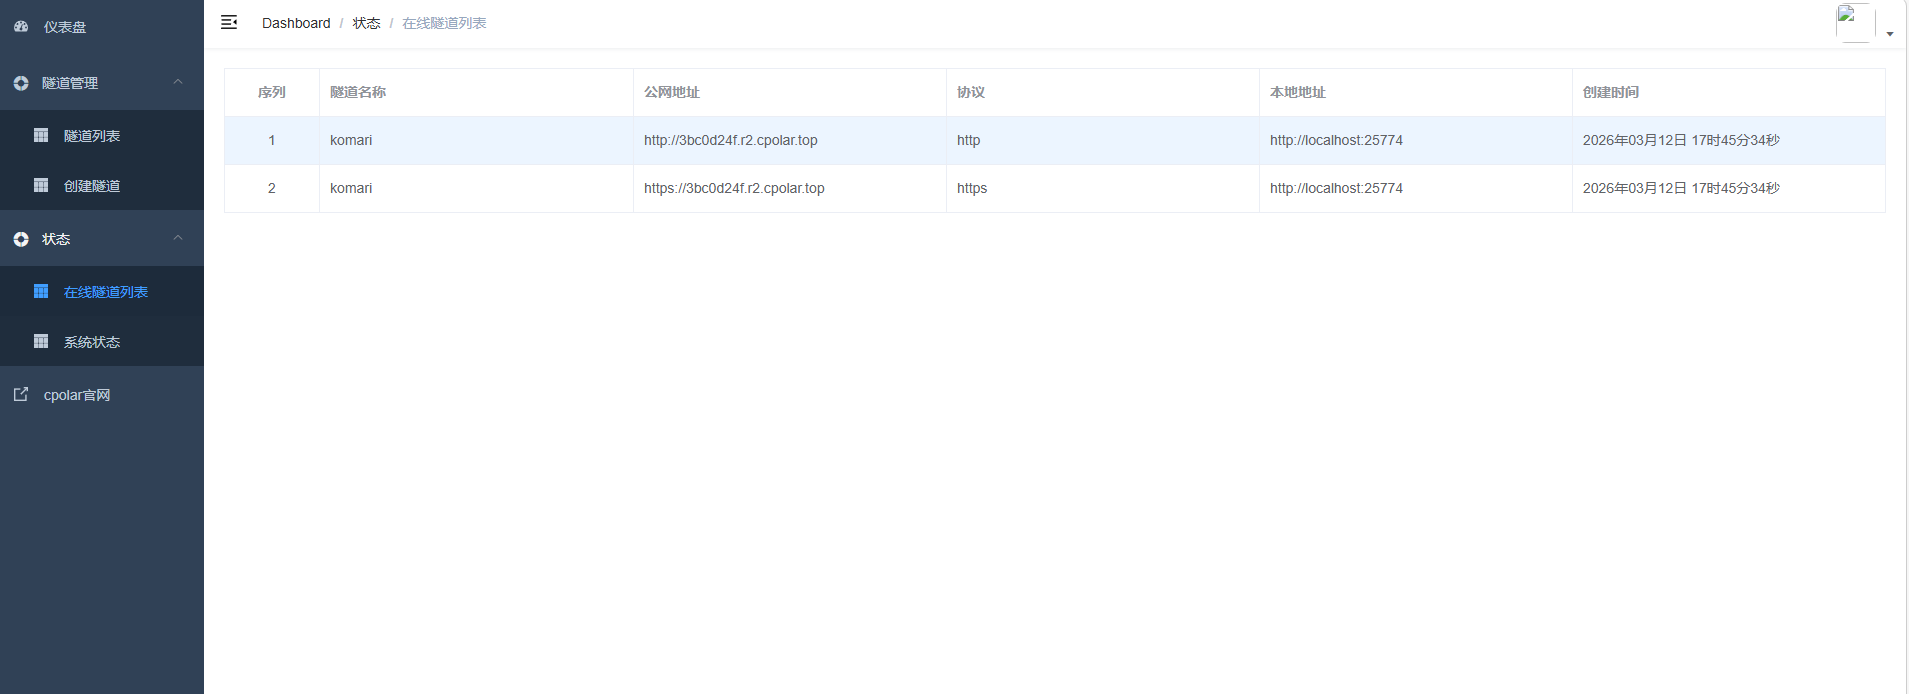Click the external link icon for cpolar官网
1909x694 pixels.
(x=21, y=394)
